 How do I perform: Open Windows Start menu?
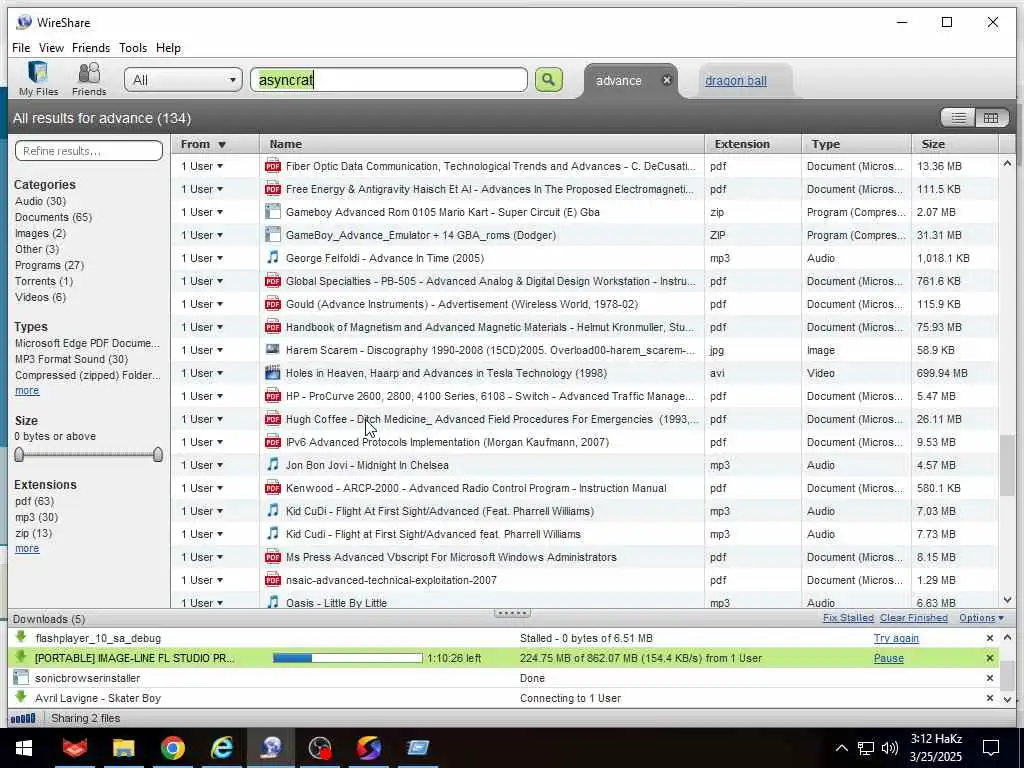click(x=24, y=748)
